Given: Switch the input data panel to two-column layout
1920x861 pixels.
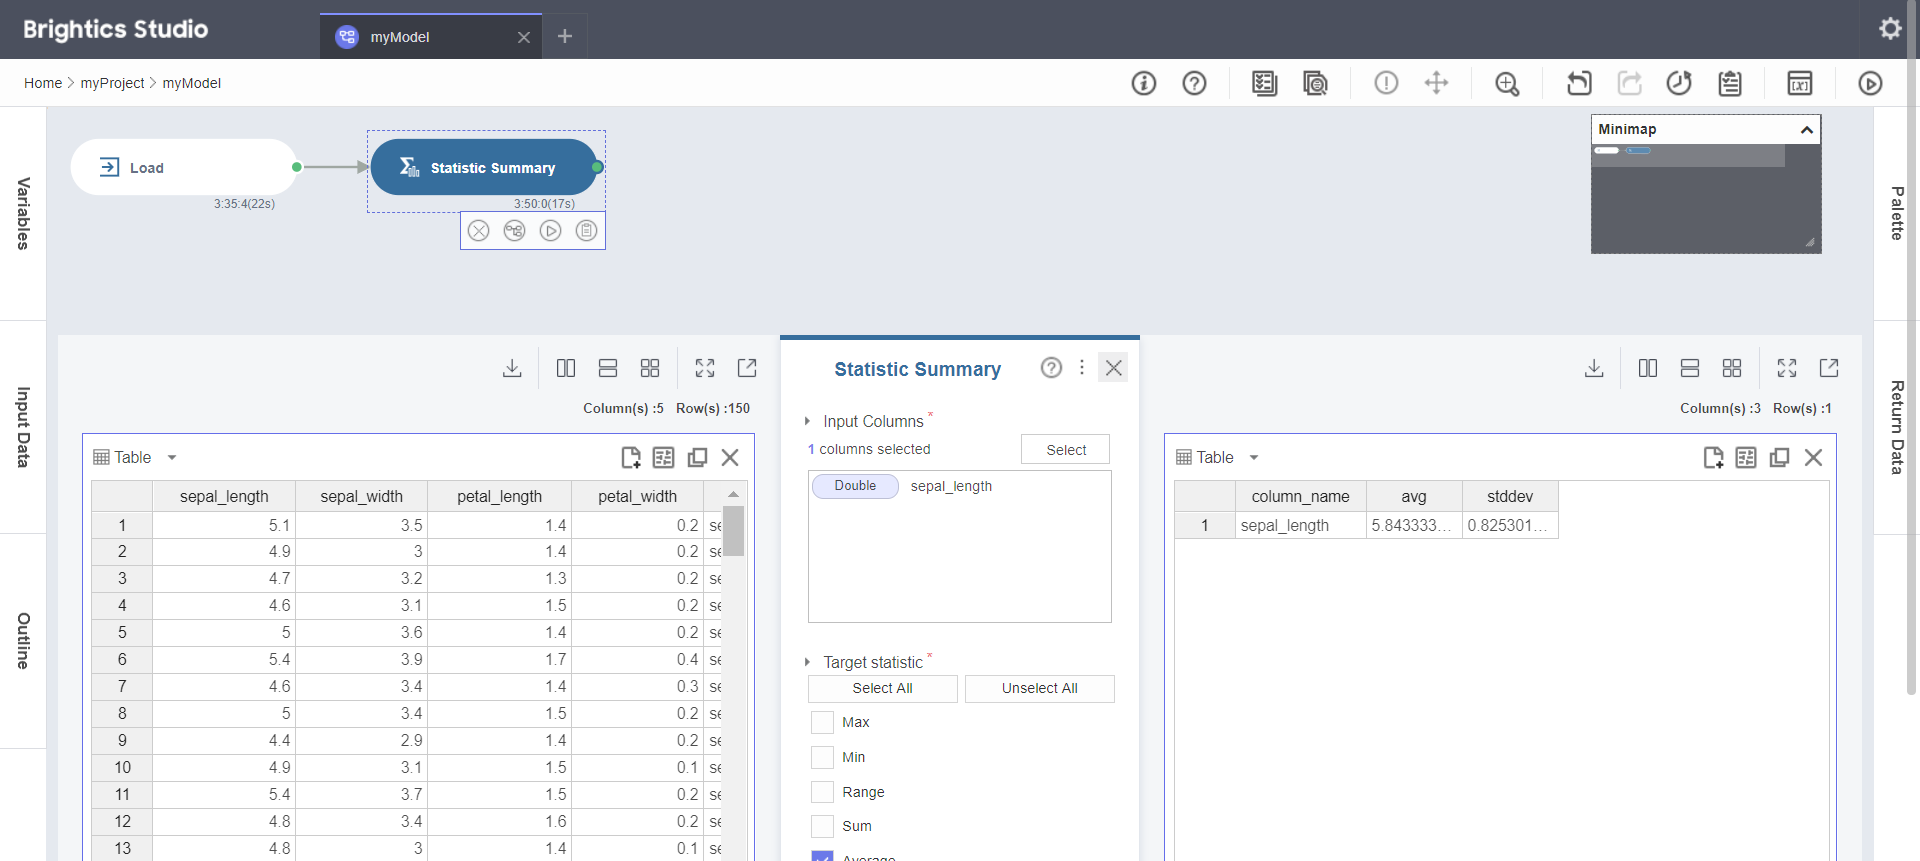Looking at the screenshot, I should click(566, 368).
